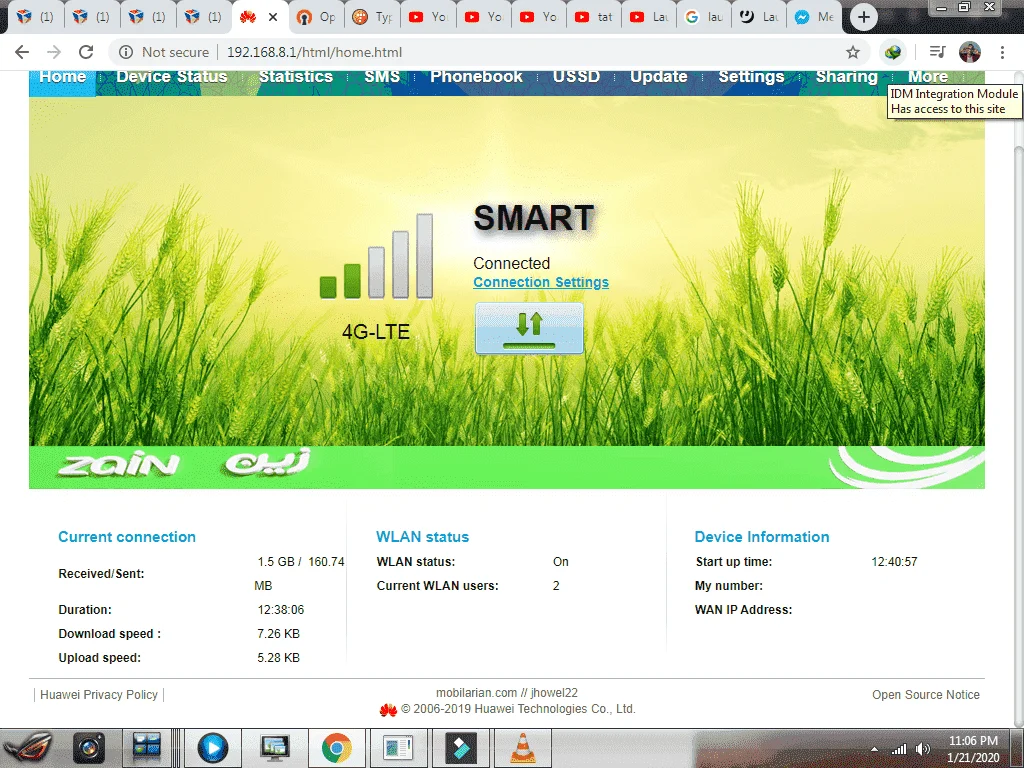This screenshot has height=768, width=1024.
Task: Switch to the first (1) tab
Action: click(36, 17)
